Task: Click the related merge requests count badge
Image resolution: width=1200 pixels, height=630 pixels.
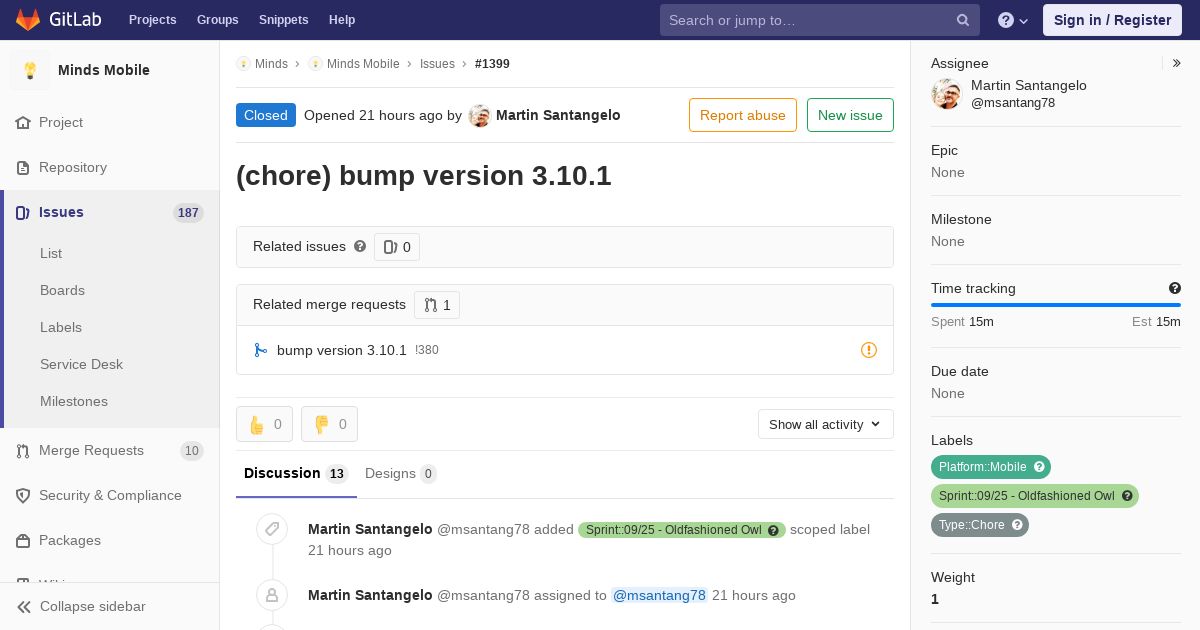Action: [437, 305]
